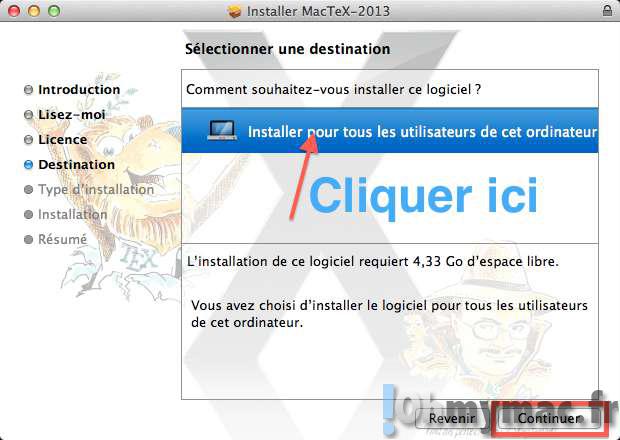
Task: Click the Introduction step bullet
Action: click(x=28, y=90)
